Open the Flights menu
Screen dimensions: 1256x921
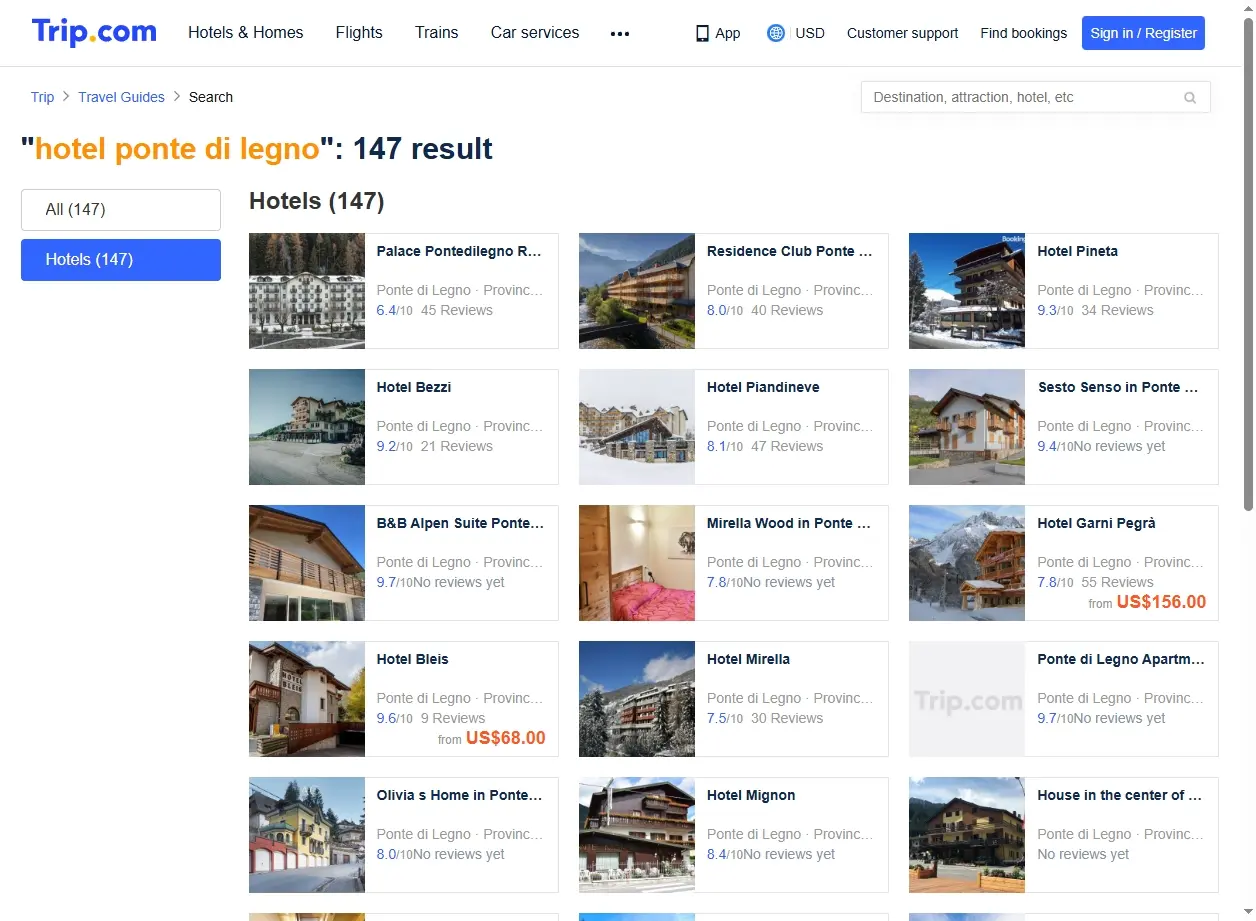click(x=359, y=33)
